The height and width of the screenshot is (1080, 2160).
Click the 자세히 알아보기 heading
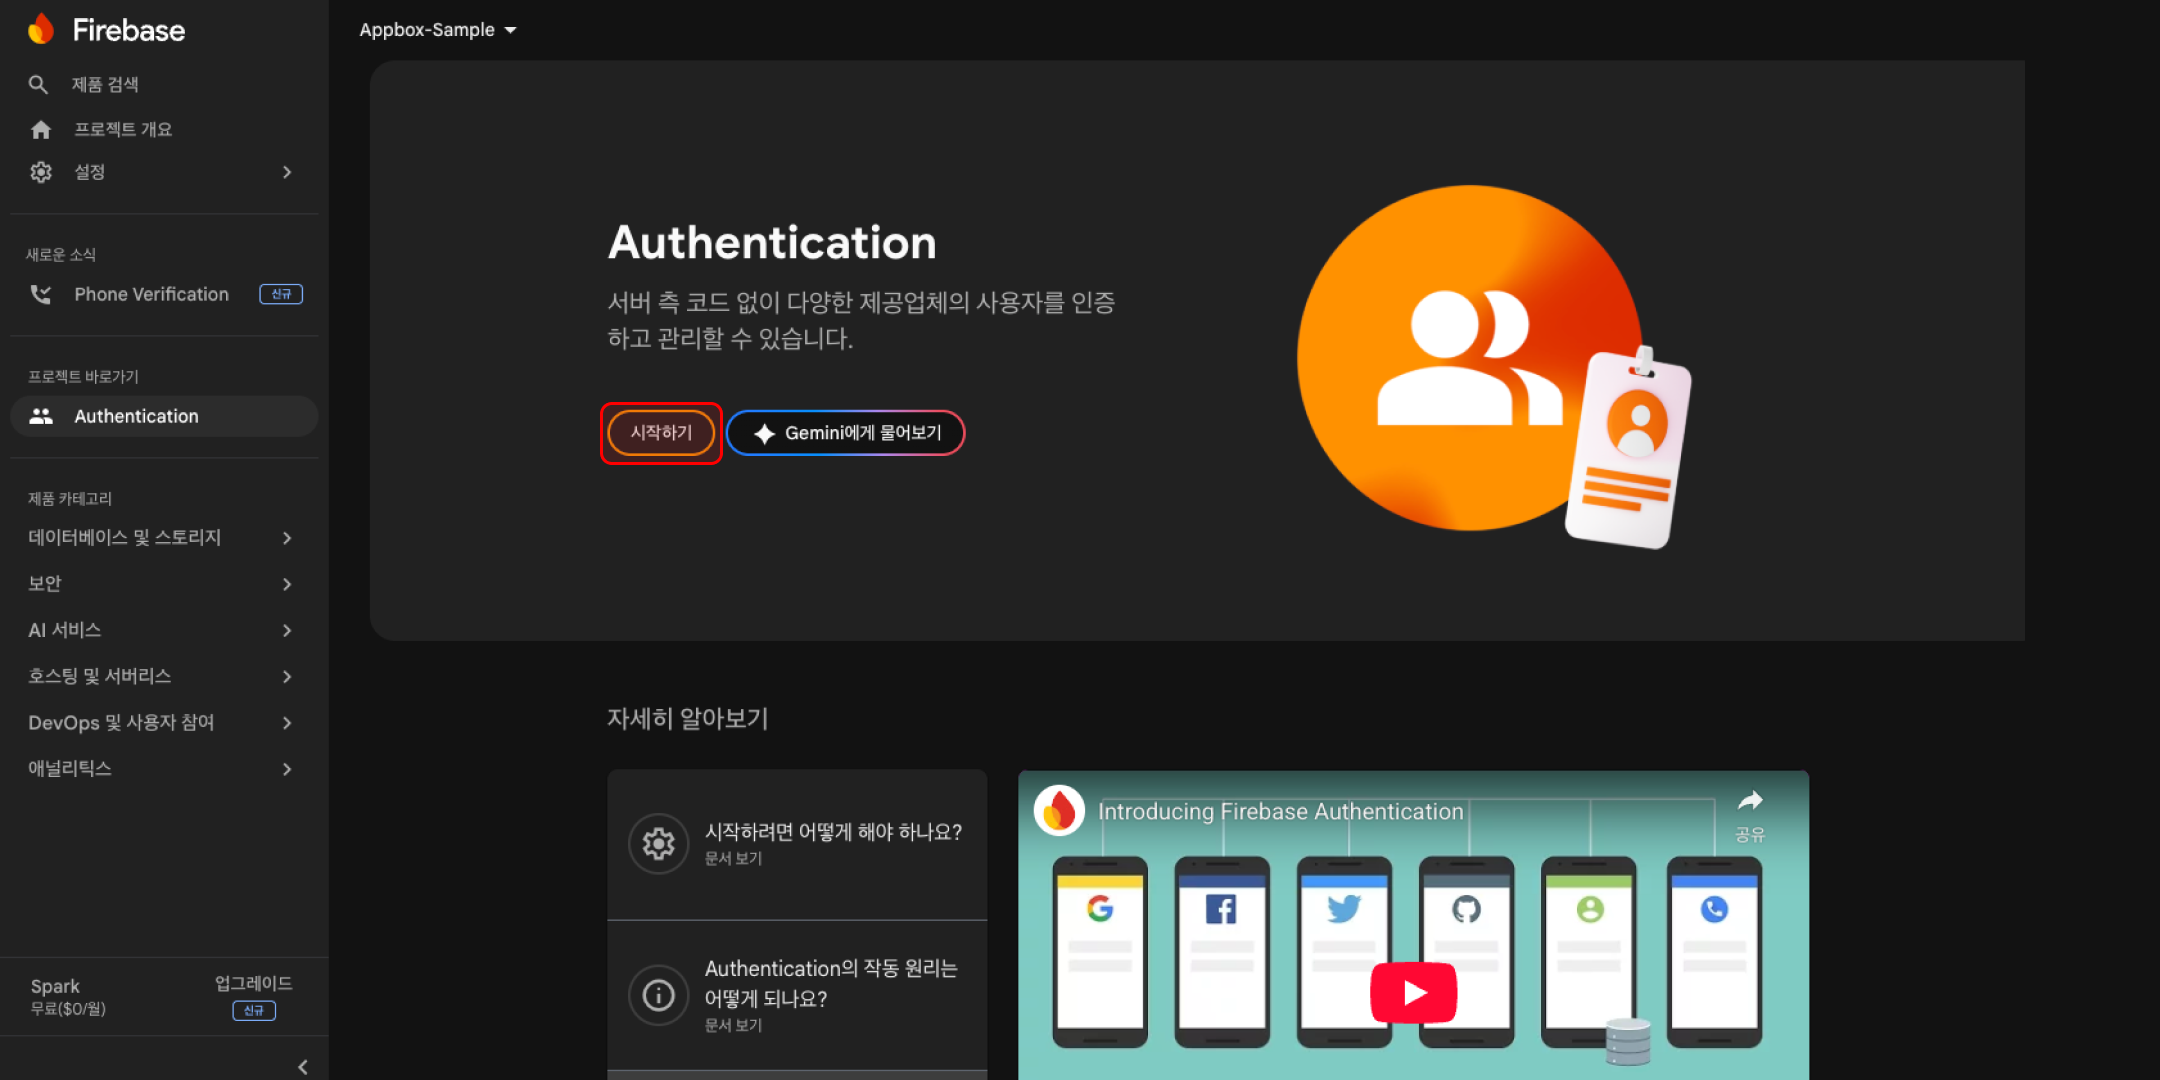(688, 718)
